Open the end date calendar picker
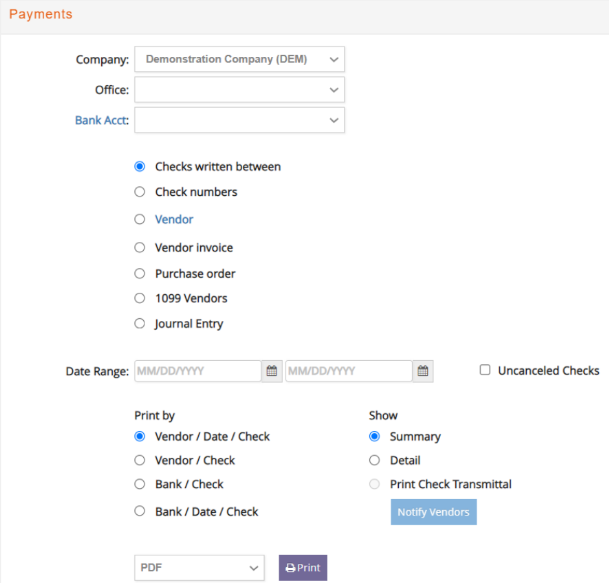 tap(423, 371)
